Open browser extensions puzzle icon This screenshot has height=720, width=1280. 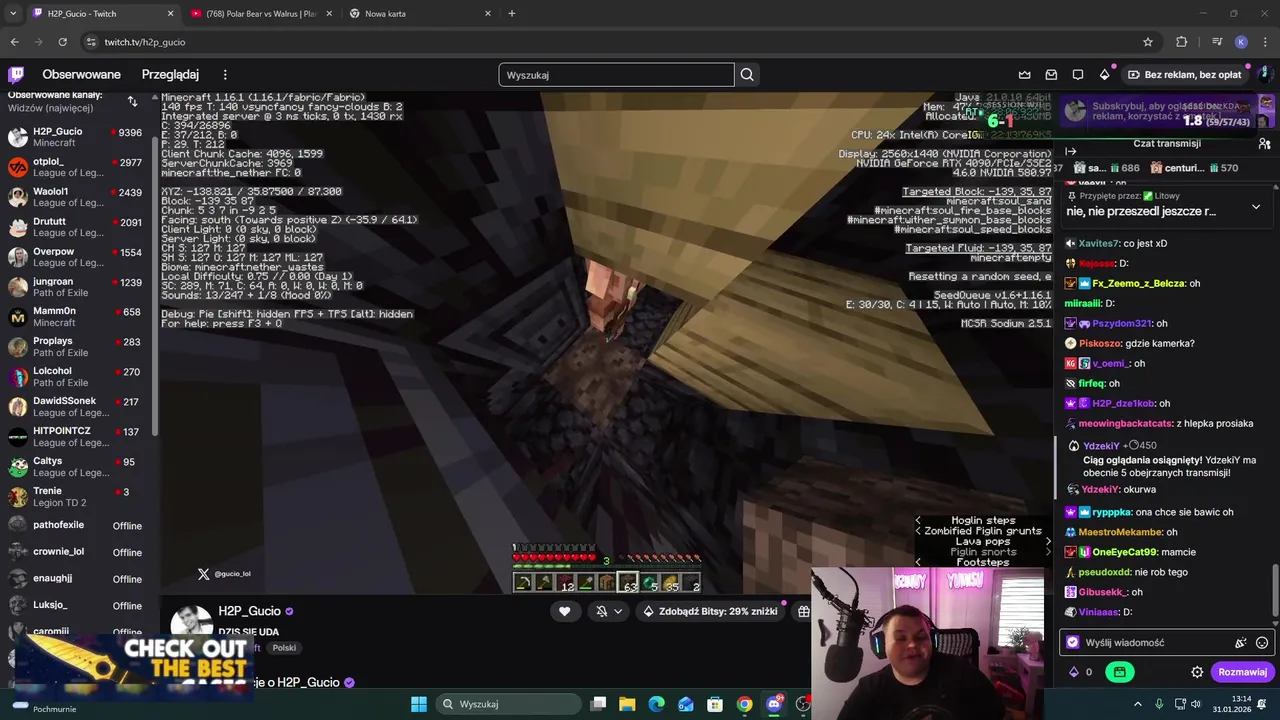1182,42
